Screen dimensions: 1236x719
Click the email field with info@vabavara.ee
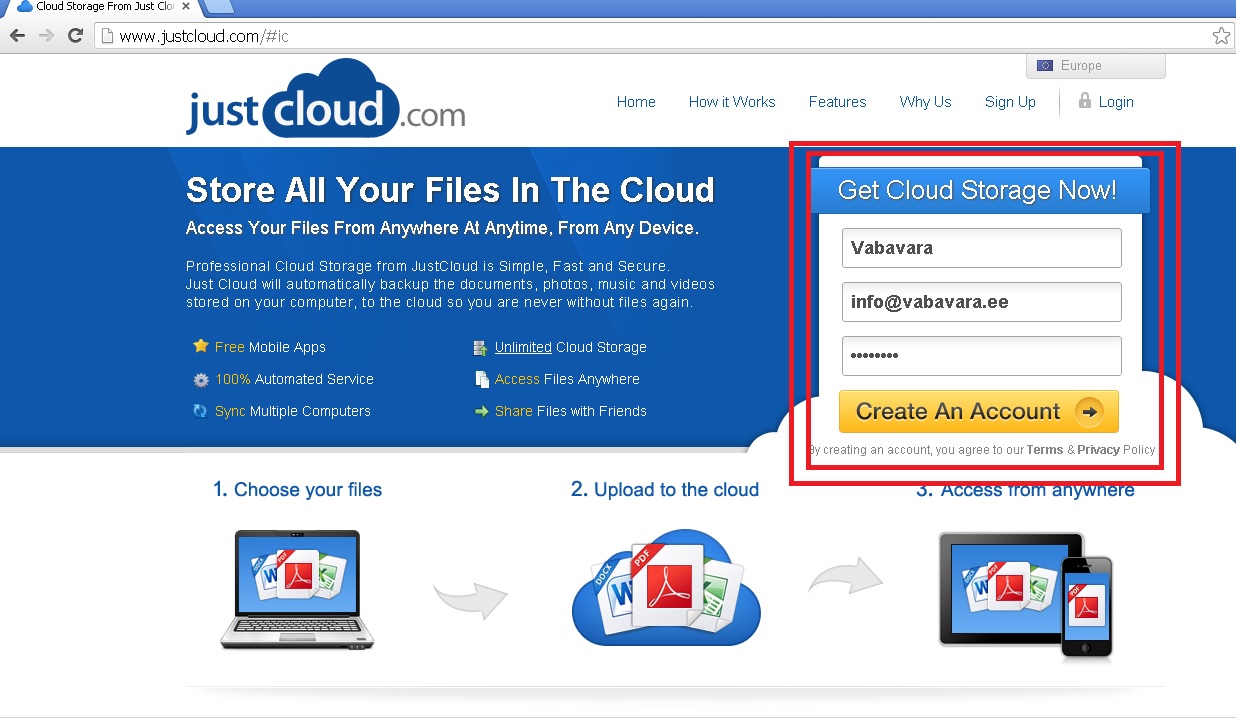982,302
